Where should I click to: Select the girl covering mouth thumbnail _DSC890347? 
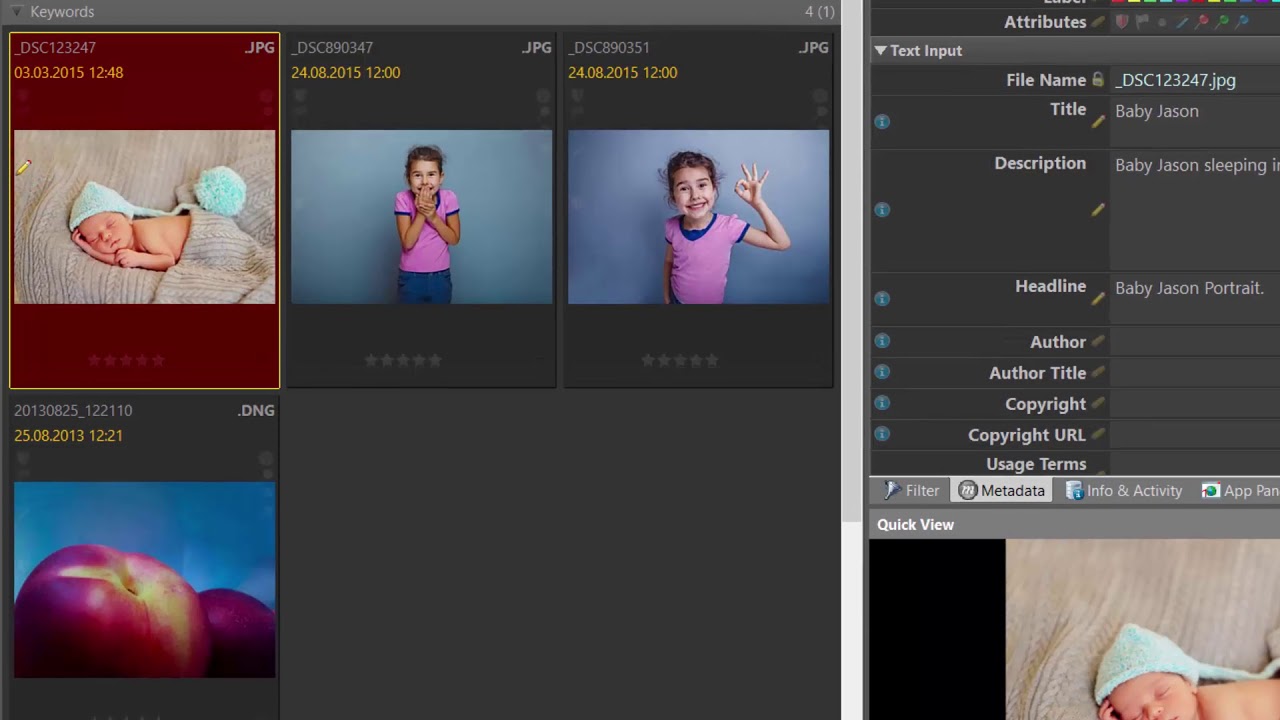[421, 217]
